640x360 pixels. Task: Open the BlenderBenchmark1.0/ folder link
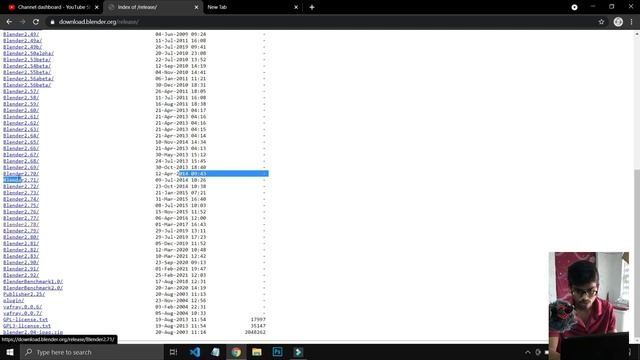[x=33, y=281]
